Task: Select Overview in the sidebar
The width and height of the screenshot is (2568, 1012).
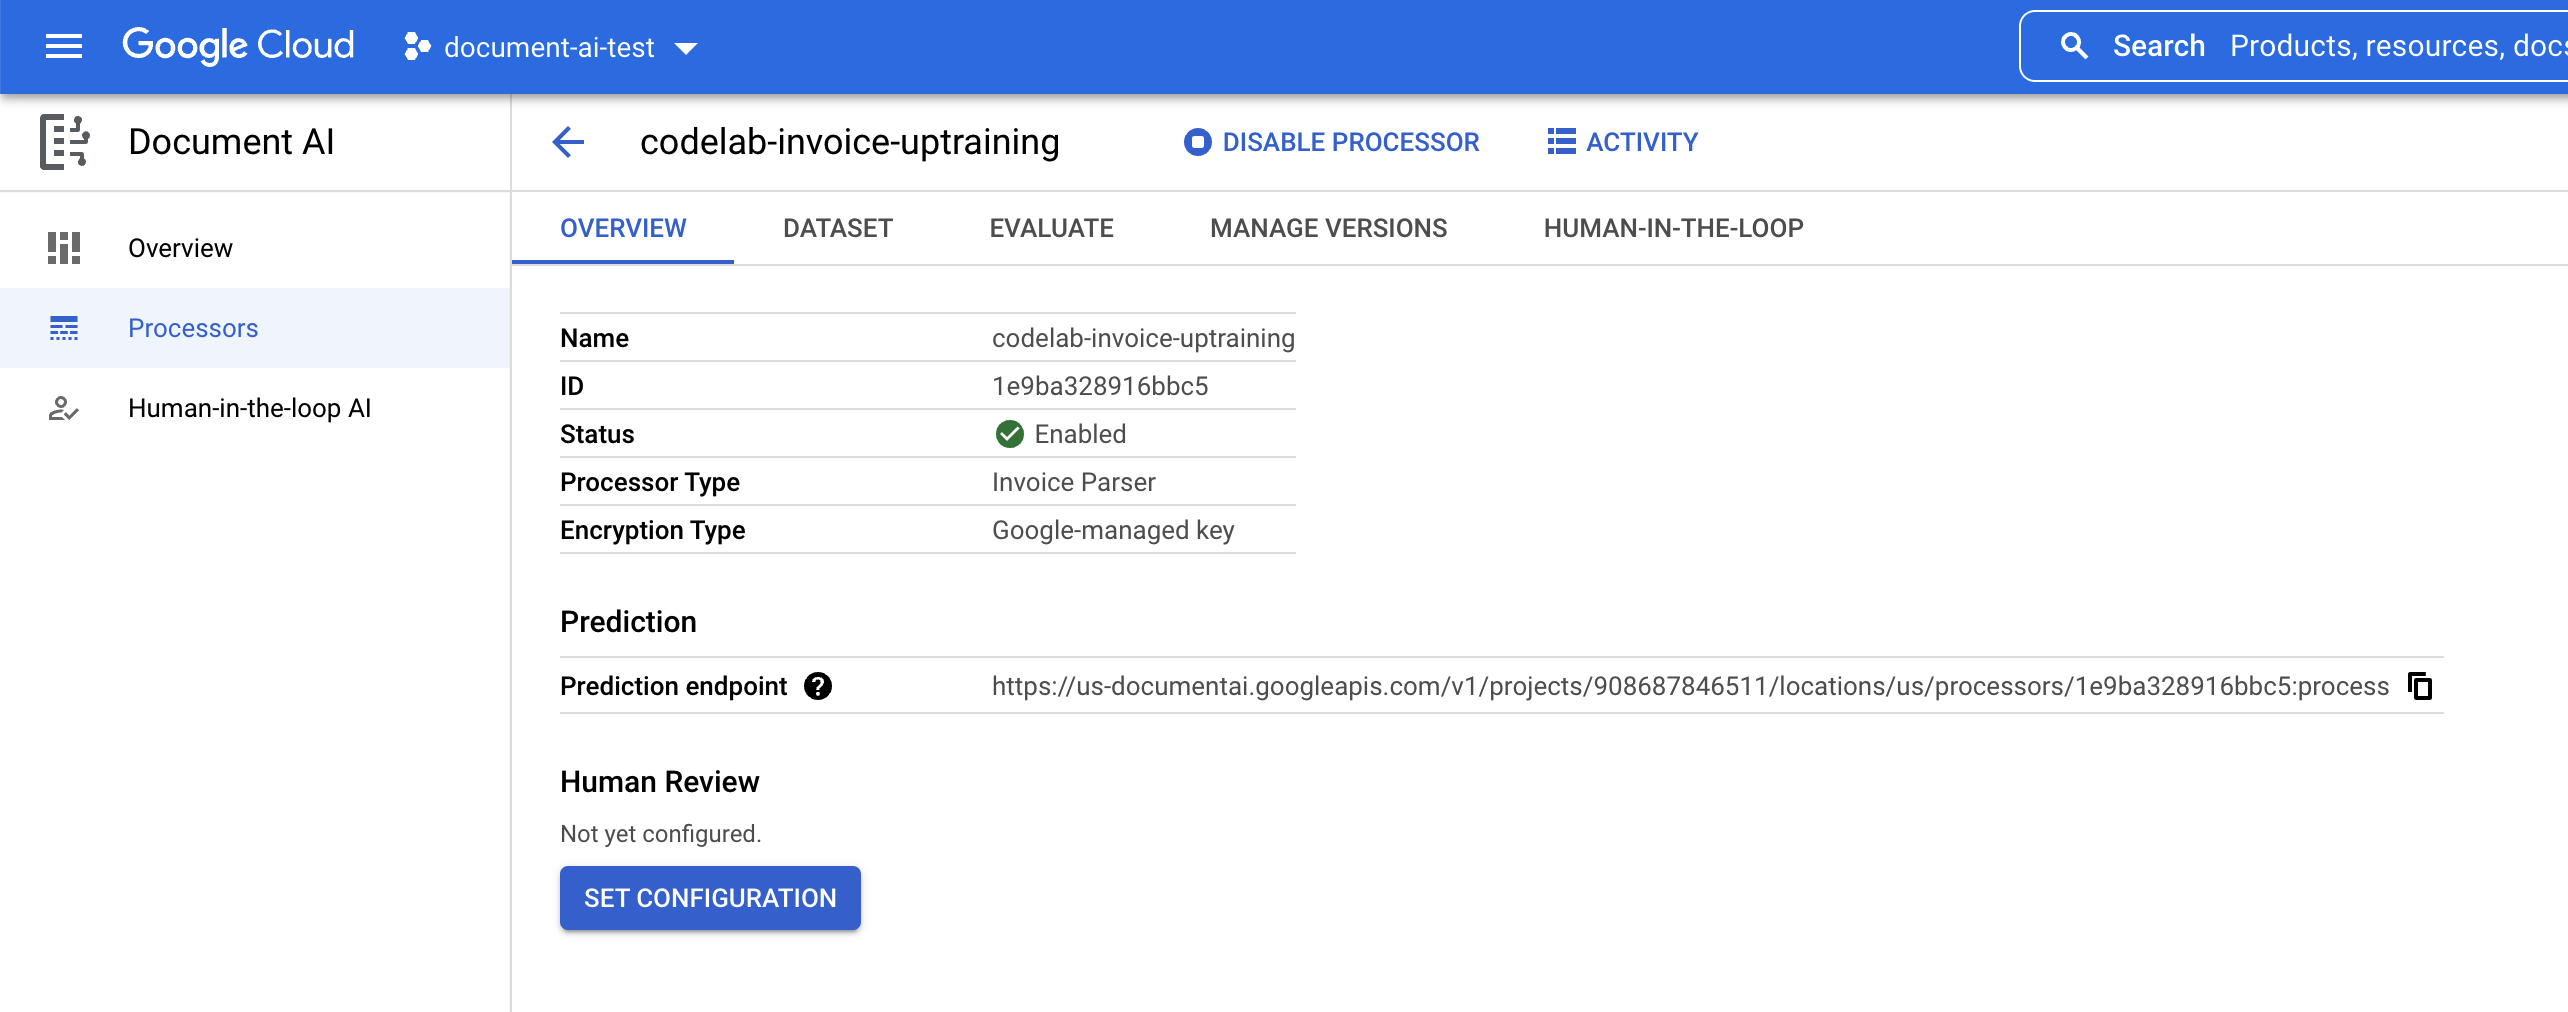Action: pyautogui.click(x=180, y=247)
